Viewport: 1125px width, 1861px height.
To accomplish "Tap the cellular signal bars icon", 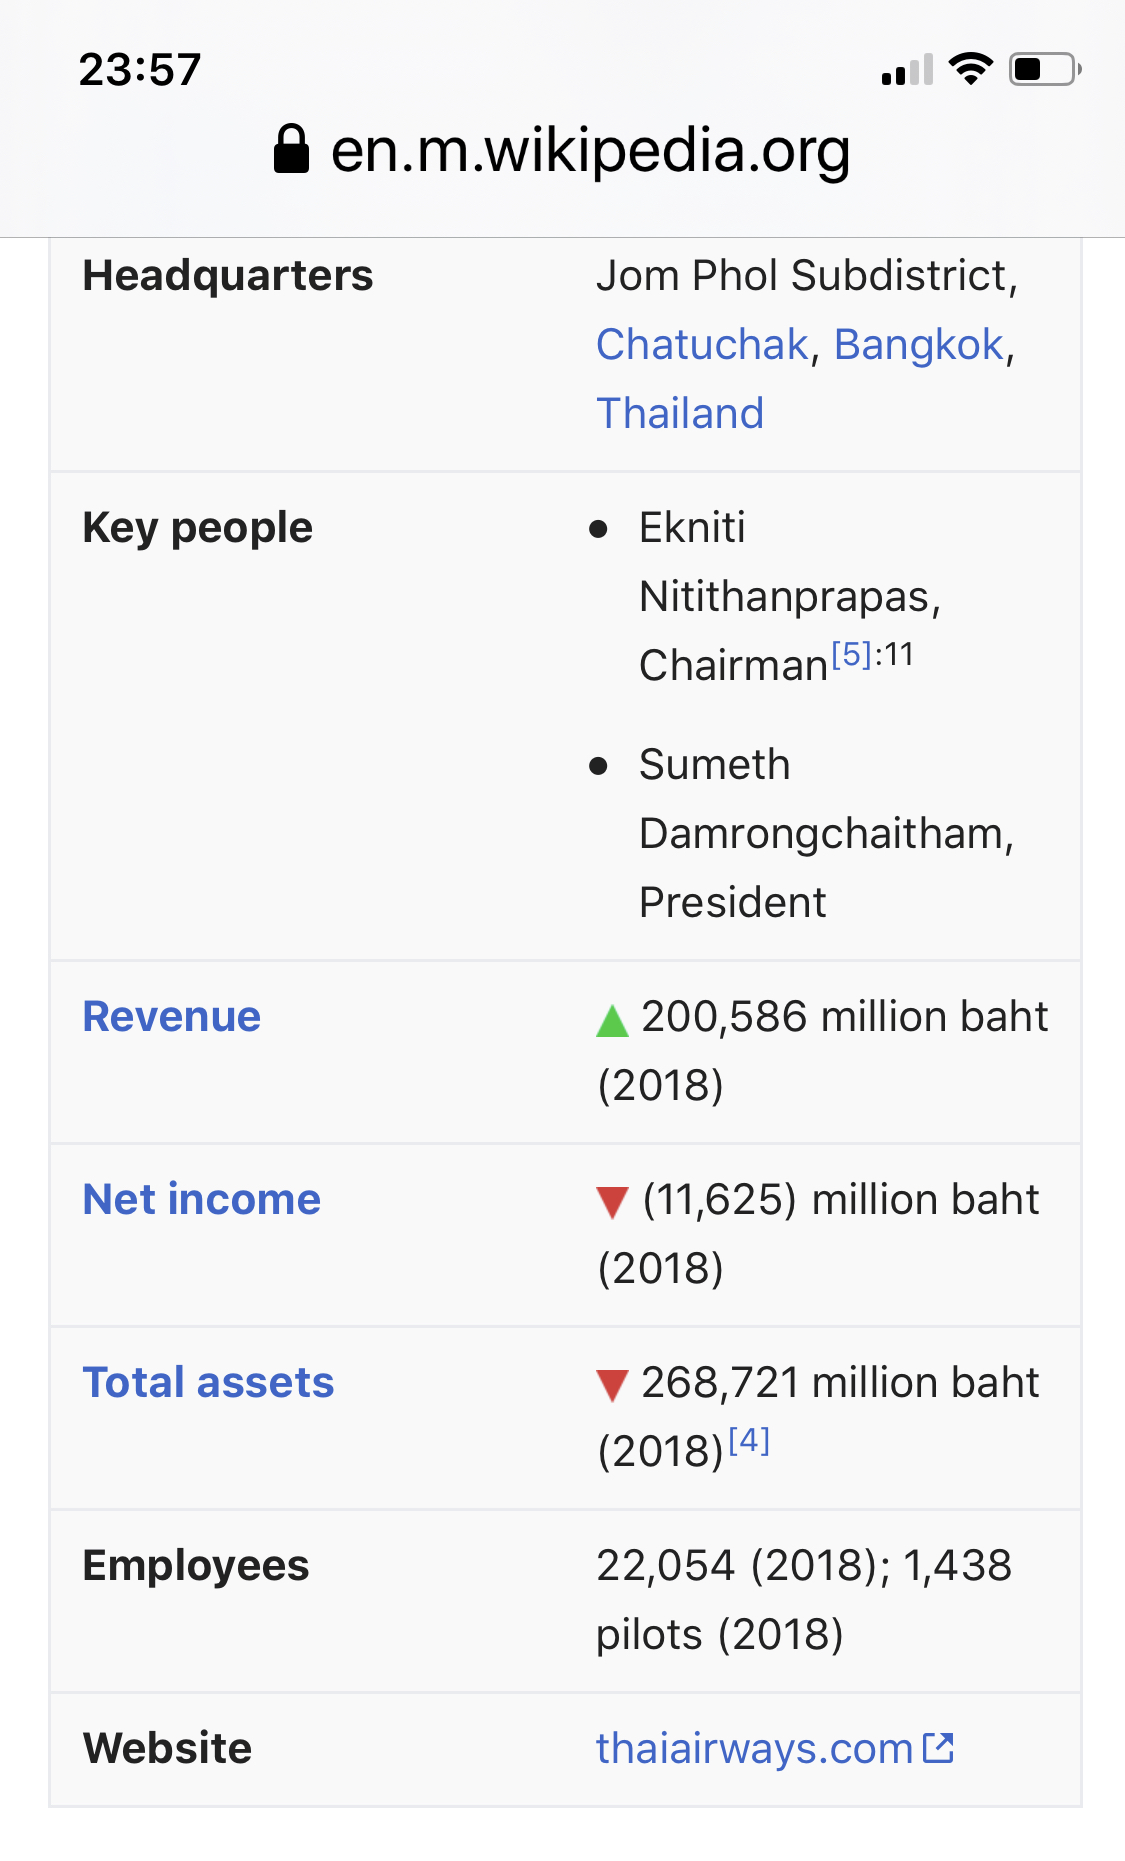I will (x=907, y=70).
